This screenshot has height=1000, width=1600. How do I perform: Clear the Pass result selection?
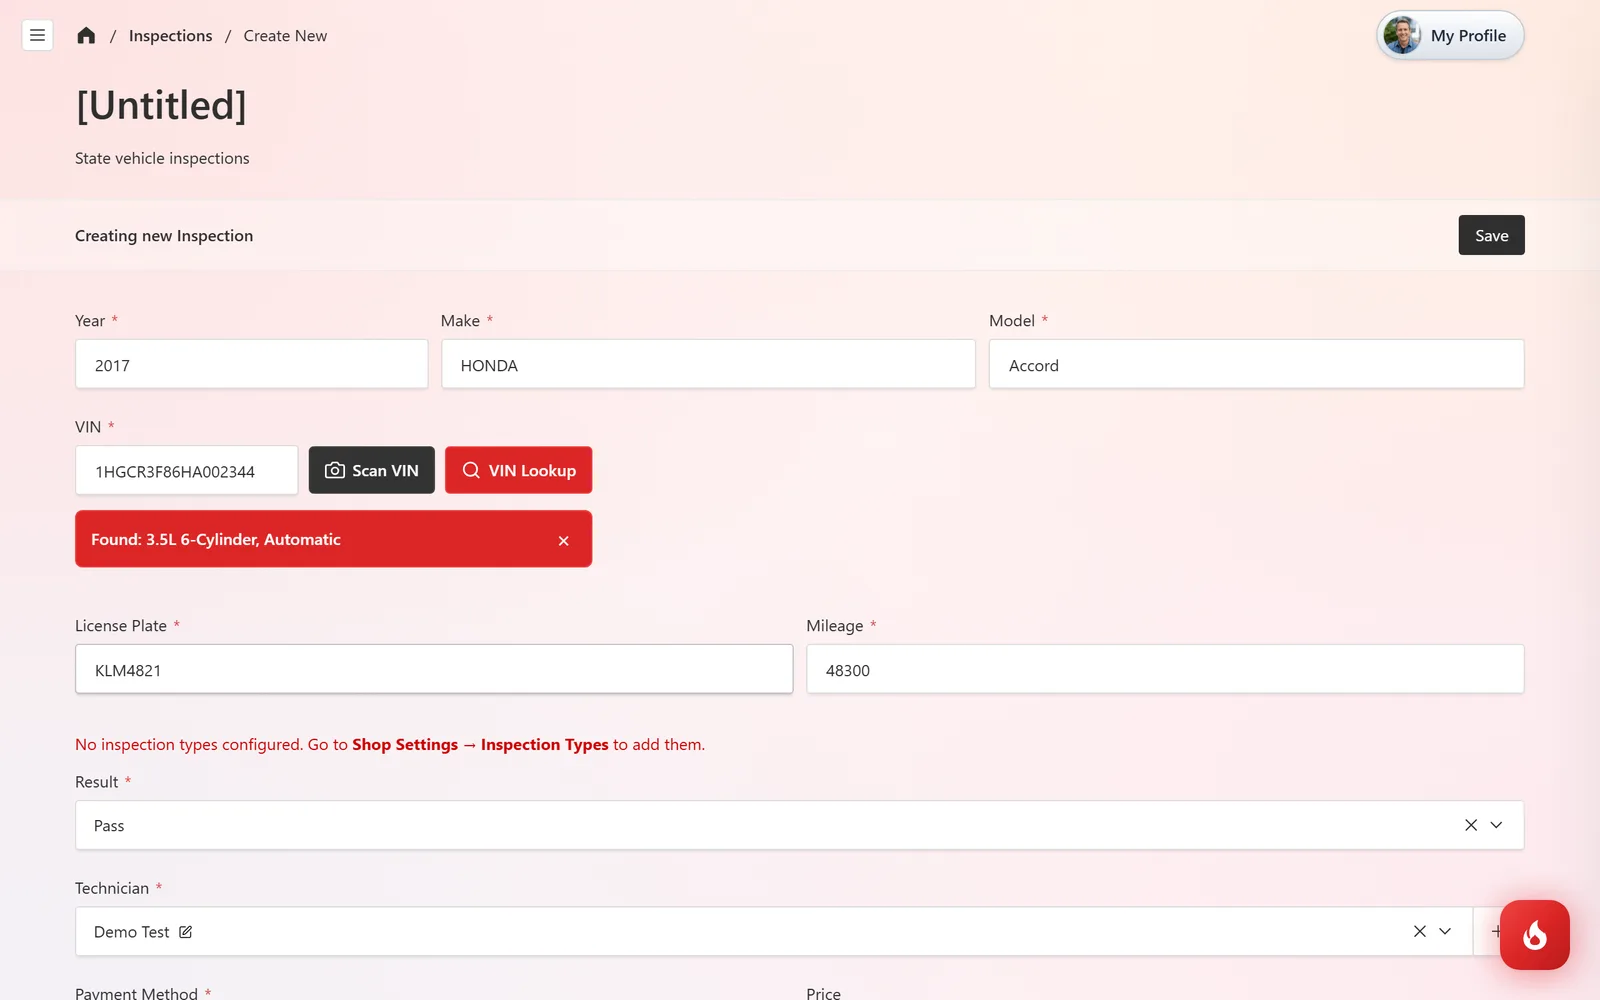click(1471, 825)
